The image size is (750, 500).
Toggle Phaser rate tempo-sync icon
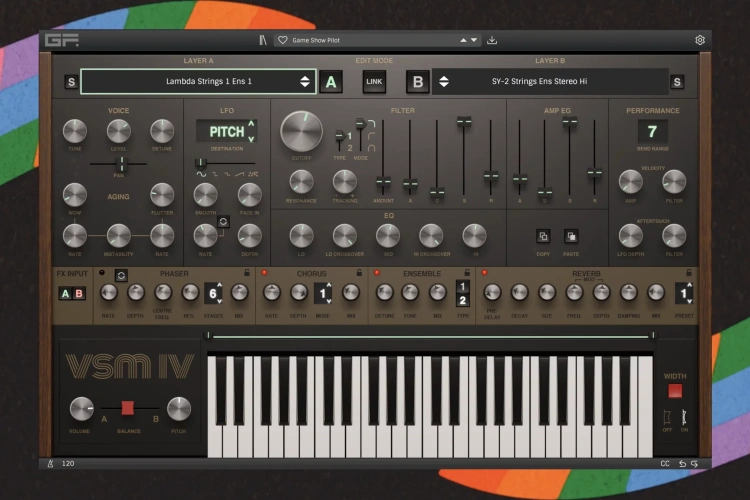(121, 276)
